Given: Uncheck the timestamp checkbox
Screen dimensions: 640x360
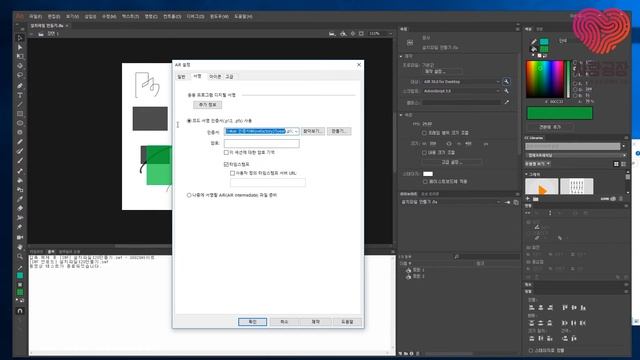Looking at the screenshot, I should point(226,164).
